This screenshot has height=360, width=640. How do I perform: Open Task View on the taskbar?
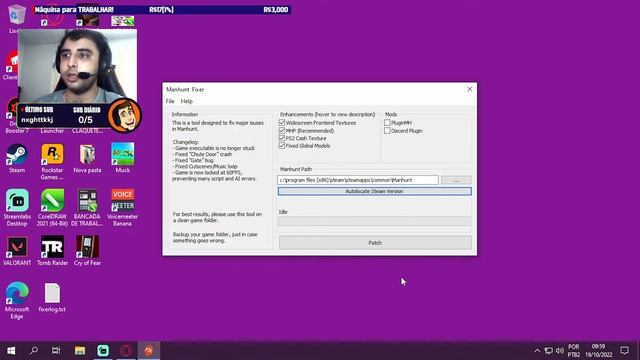[56, 351]
